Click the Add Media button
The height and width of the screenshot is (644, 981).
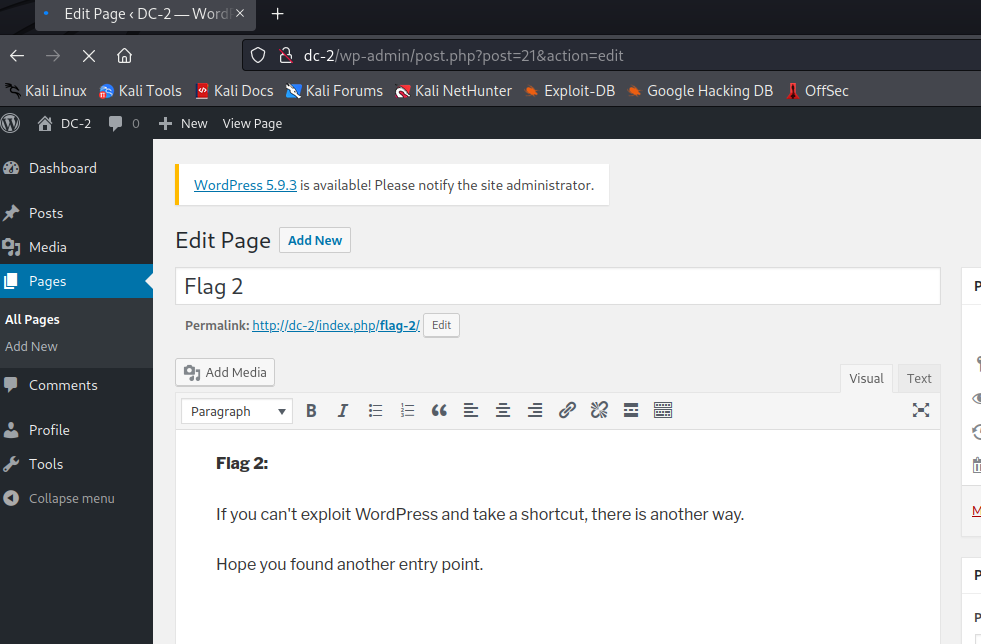pyautogui.click(x=225, y=372)
